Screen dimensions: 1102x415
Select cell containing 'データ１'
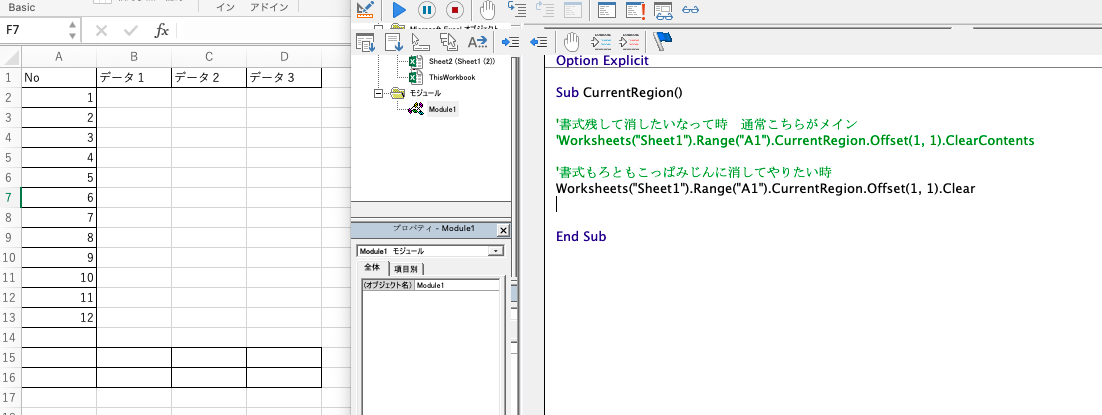click(134, 78)
